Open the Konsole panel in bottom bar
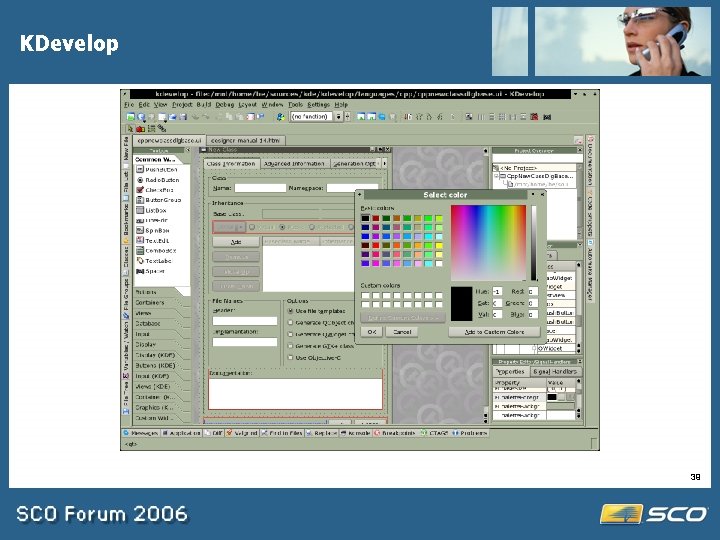The height and width of the screenshot is (540, 720). [356, 433]
